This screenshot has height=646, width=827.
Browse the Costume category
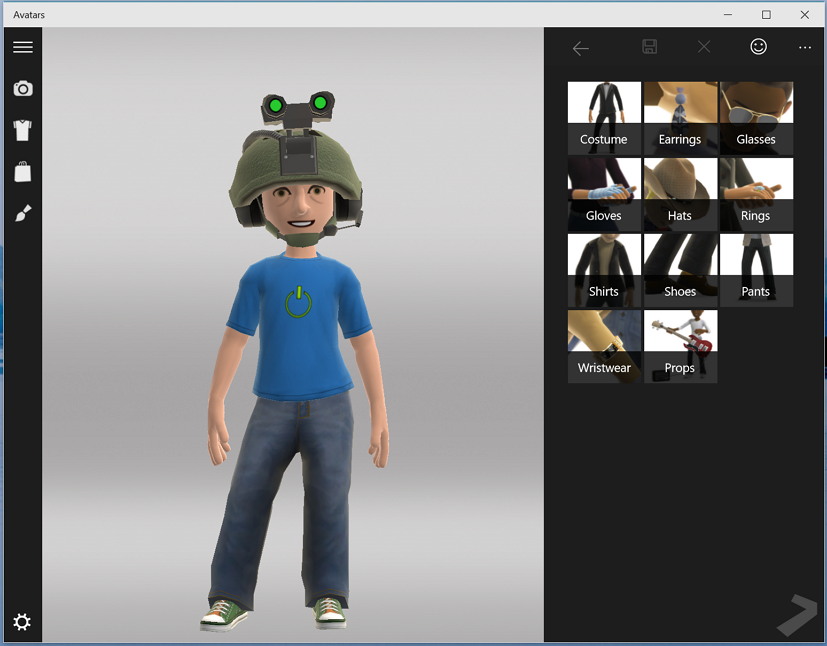(604, 117)
